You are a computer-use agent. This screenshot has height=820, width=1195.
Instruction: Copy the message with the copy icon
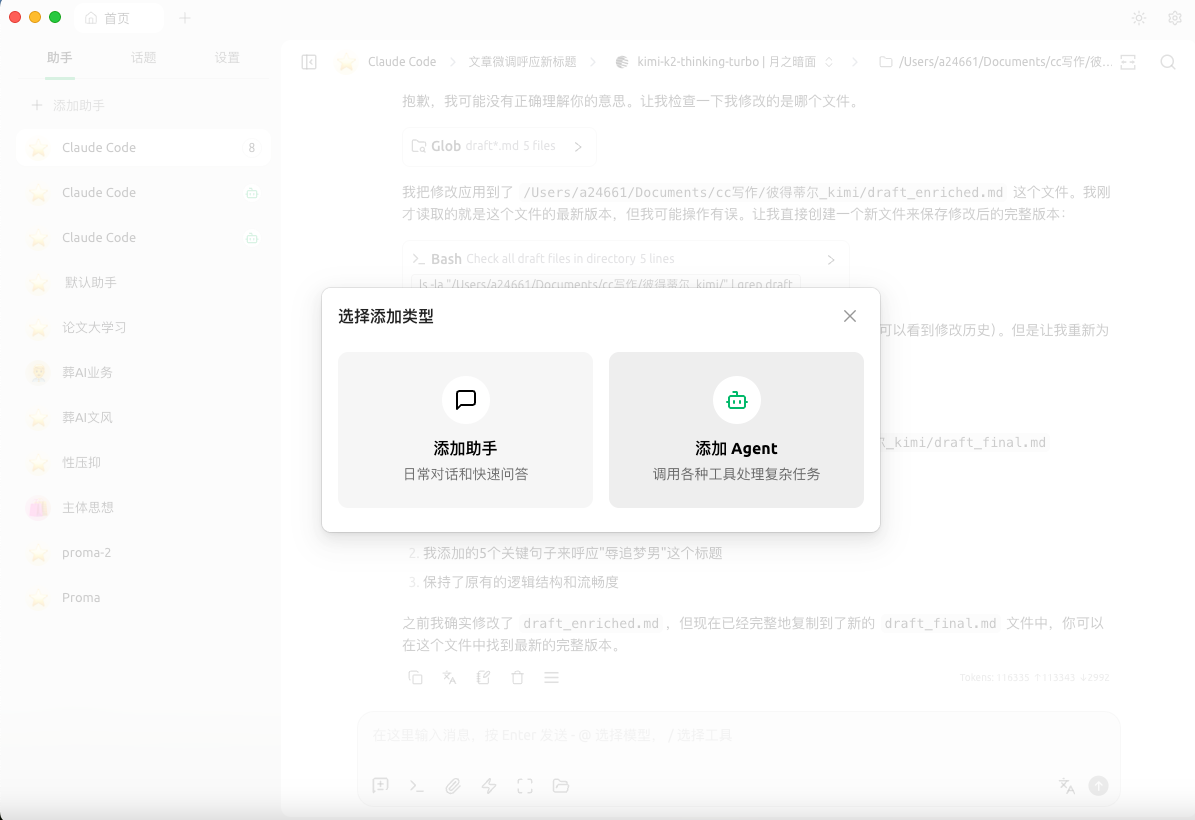tap(415, 677)
